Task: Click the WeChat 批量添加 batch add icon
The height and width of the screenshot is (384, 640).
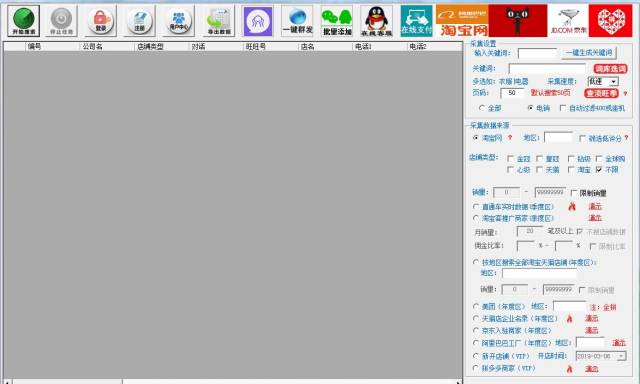Action: click(337, 20)
